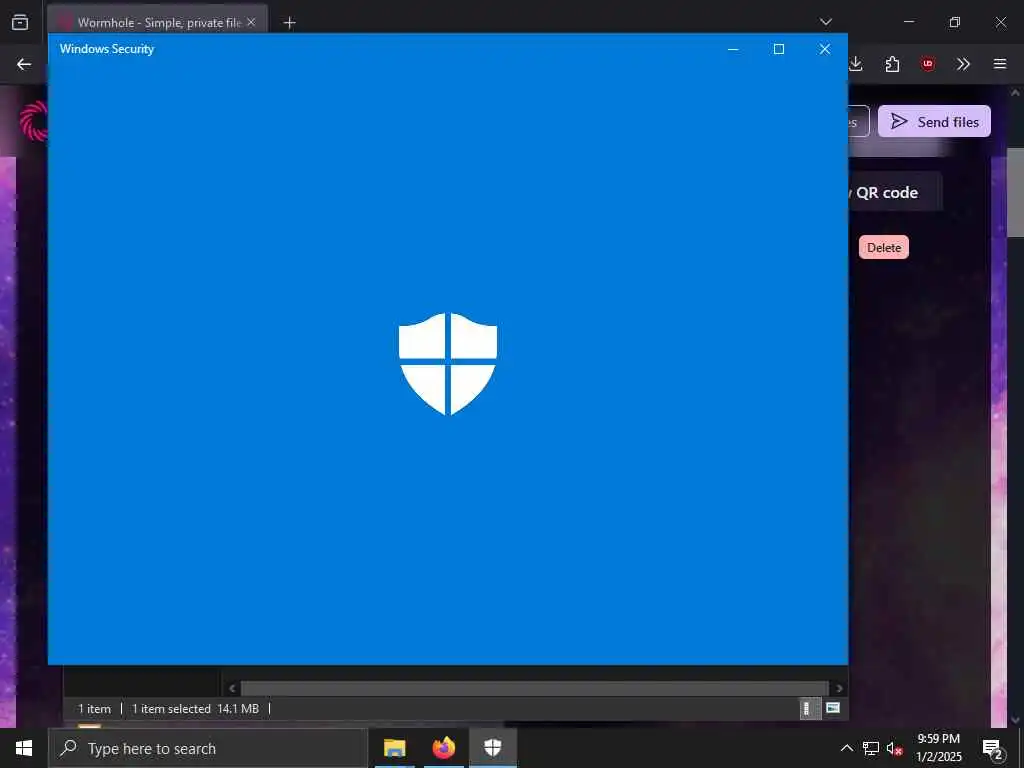Click the '1 item' status bar text

coord(94,709)
